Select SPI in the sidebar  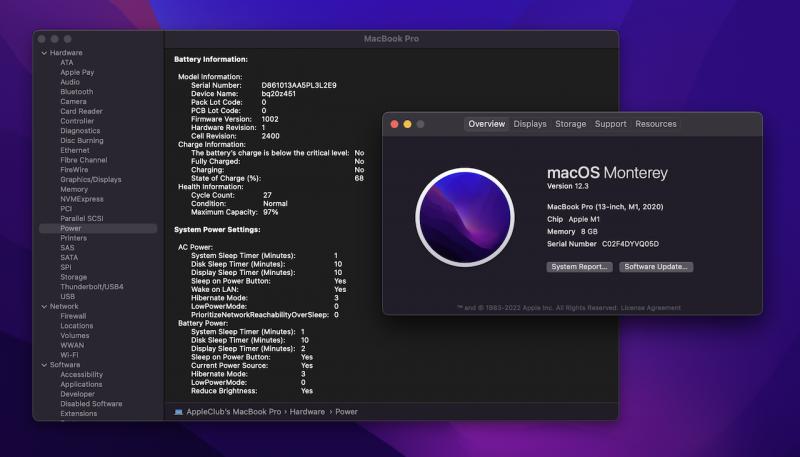pyautogui.click(x=66, y=267)
